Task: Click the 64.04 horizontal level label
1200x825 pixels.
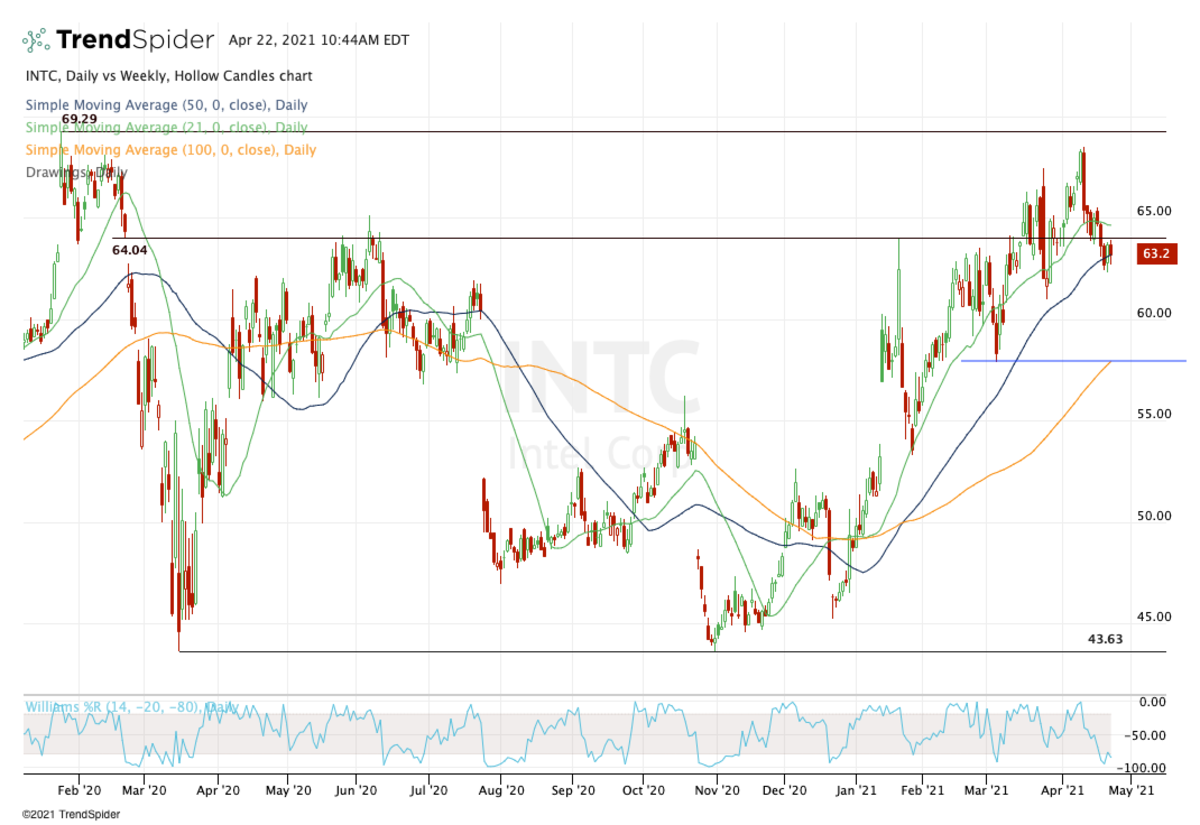Action: click(129, 250)
